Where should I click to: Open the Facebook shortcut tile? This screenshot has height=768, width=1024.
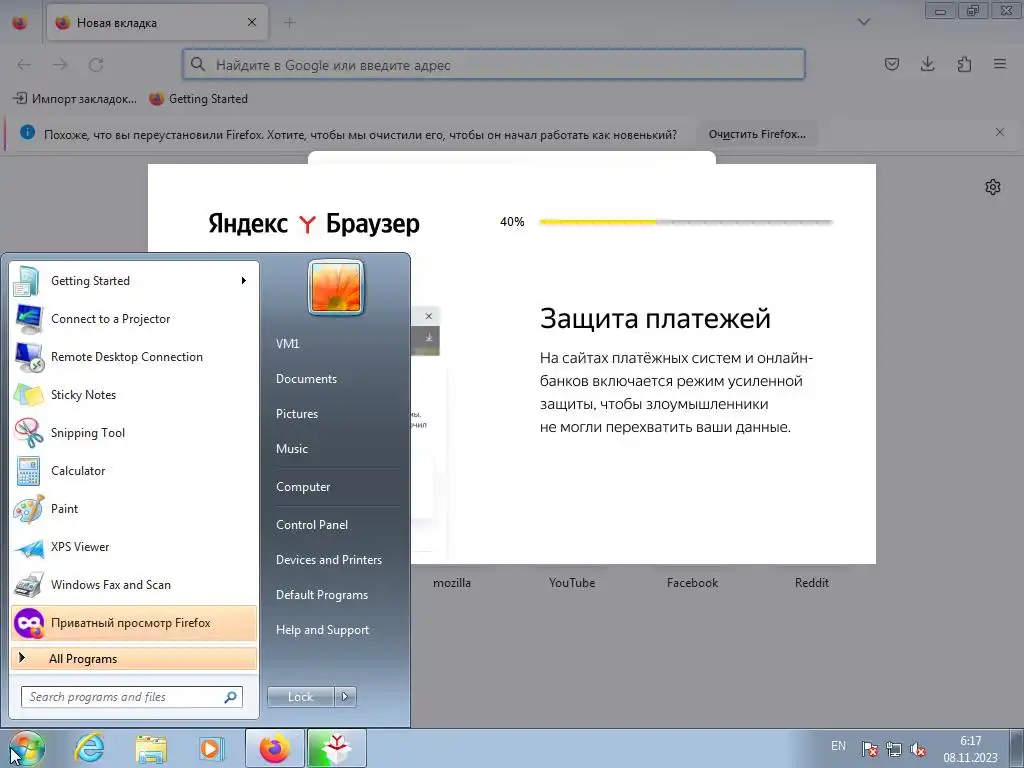point(692,583)
